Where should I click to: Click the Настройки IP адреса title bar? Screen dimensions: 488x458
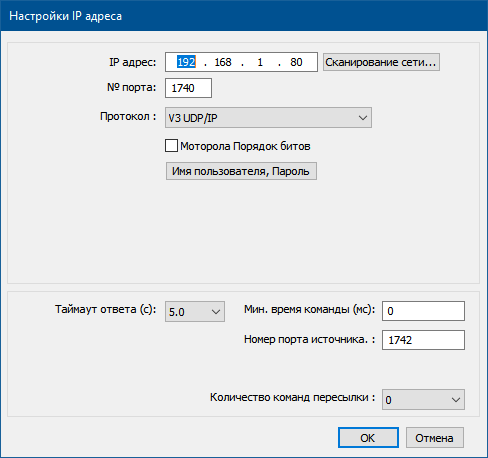244,16
